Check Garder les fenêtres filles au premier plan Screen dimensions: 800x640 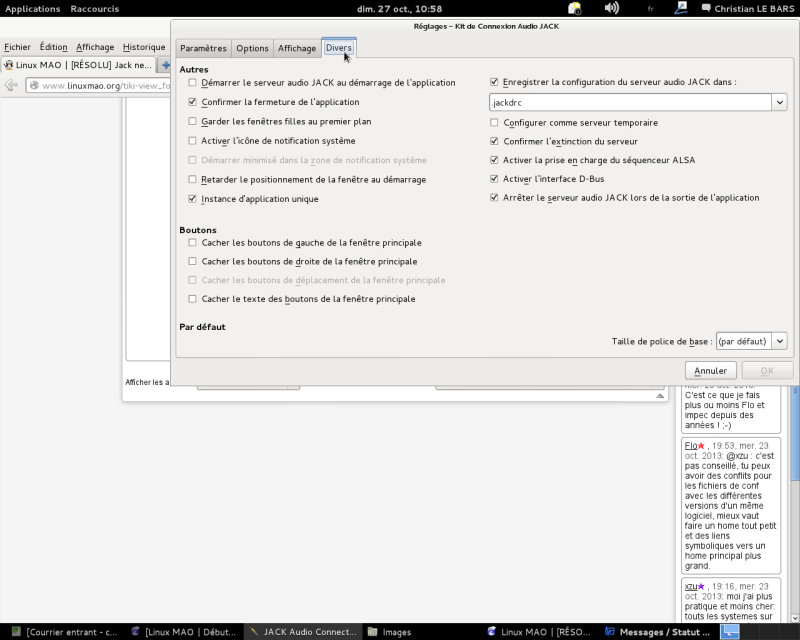[x=192, y=121]
